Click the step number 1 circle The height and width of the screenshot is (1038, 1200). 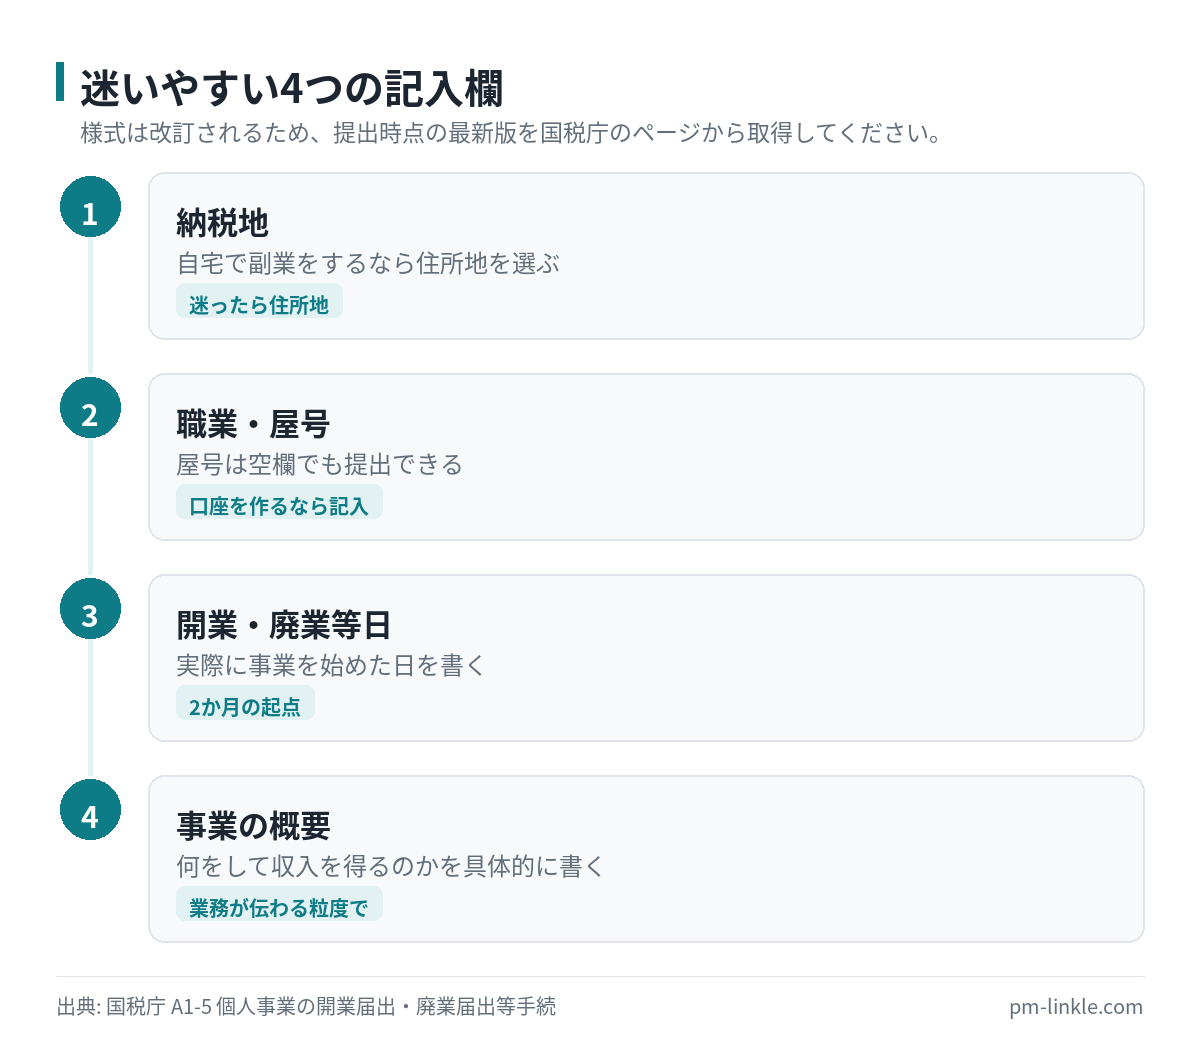[x=90, y=207]
